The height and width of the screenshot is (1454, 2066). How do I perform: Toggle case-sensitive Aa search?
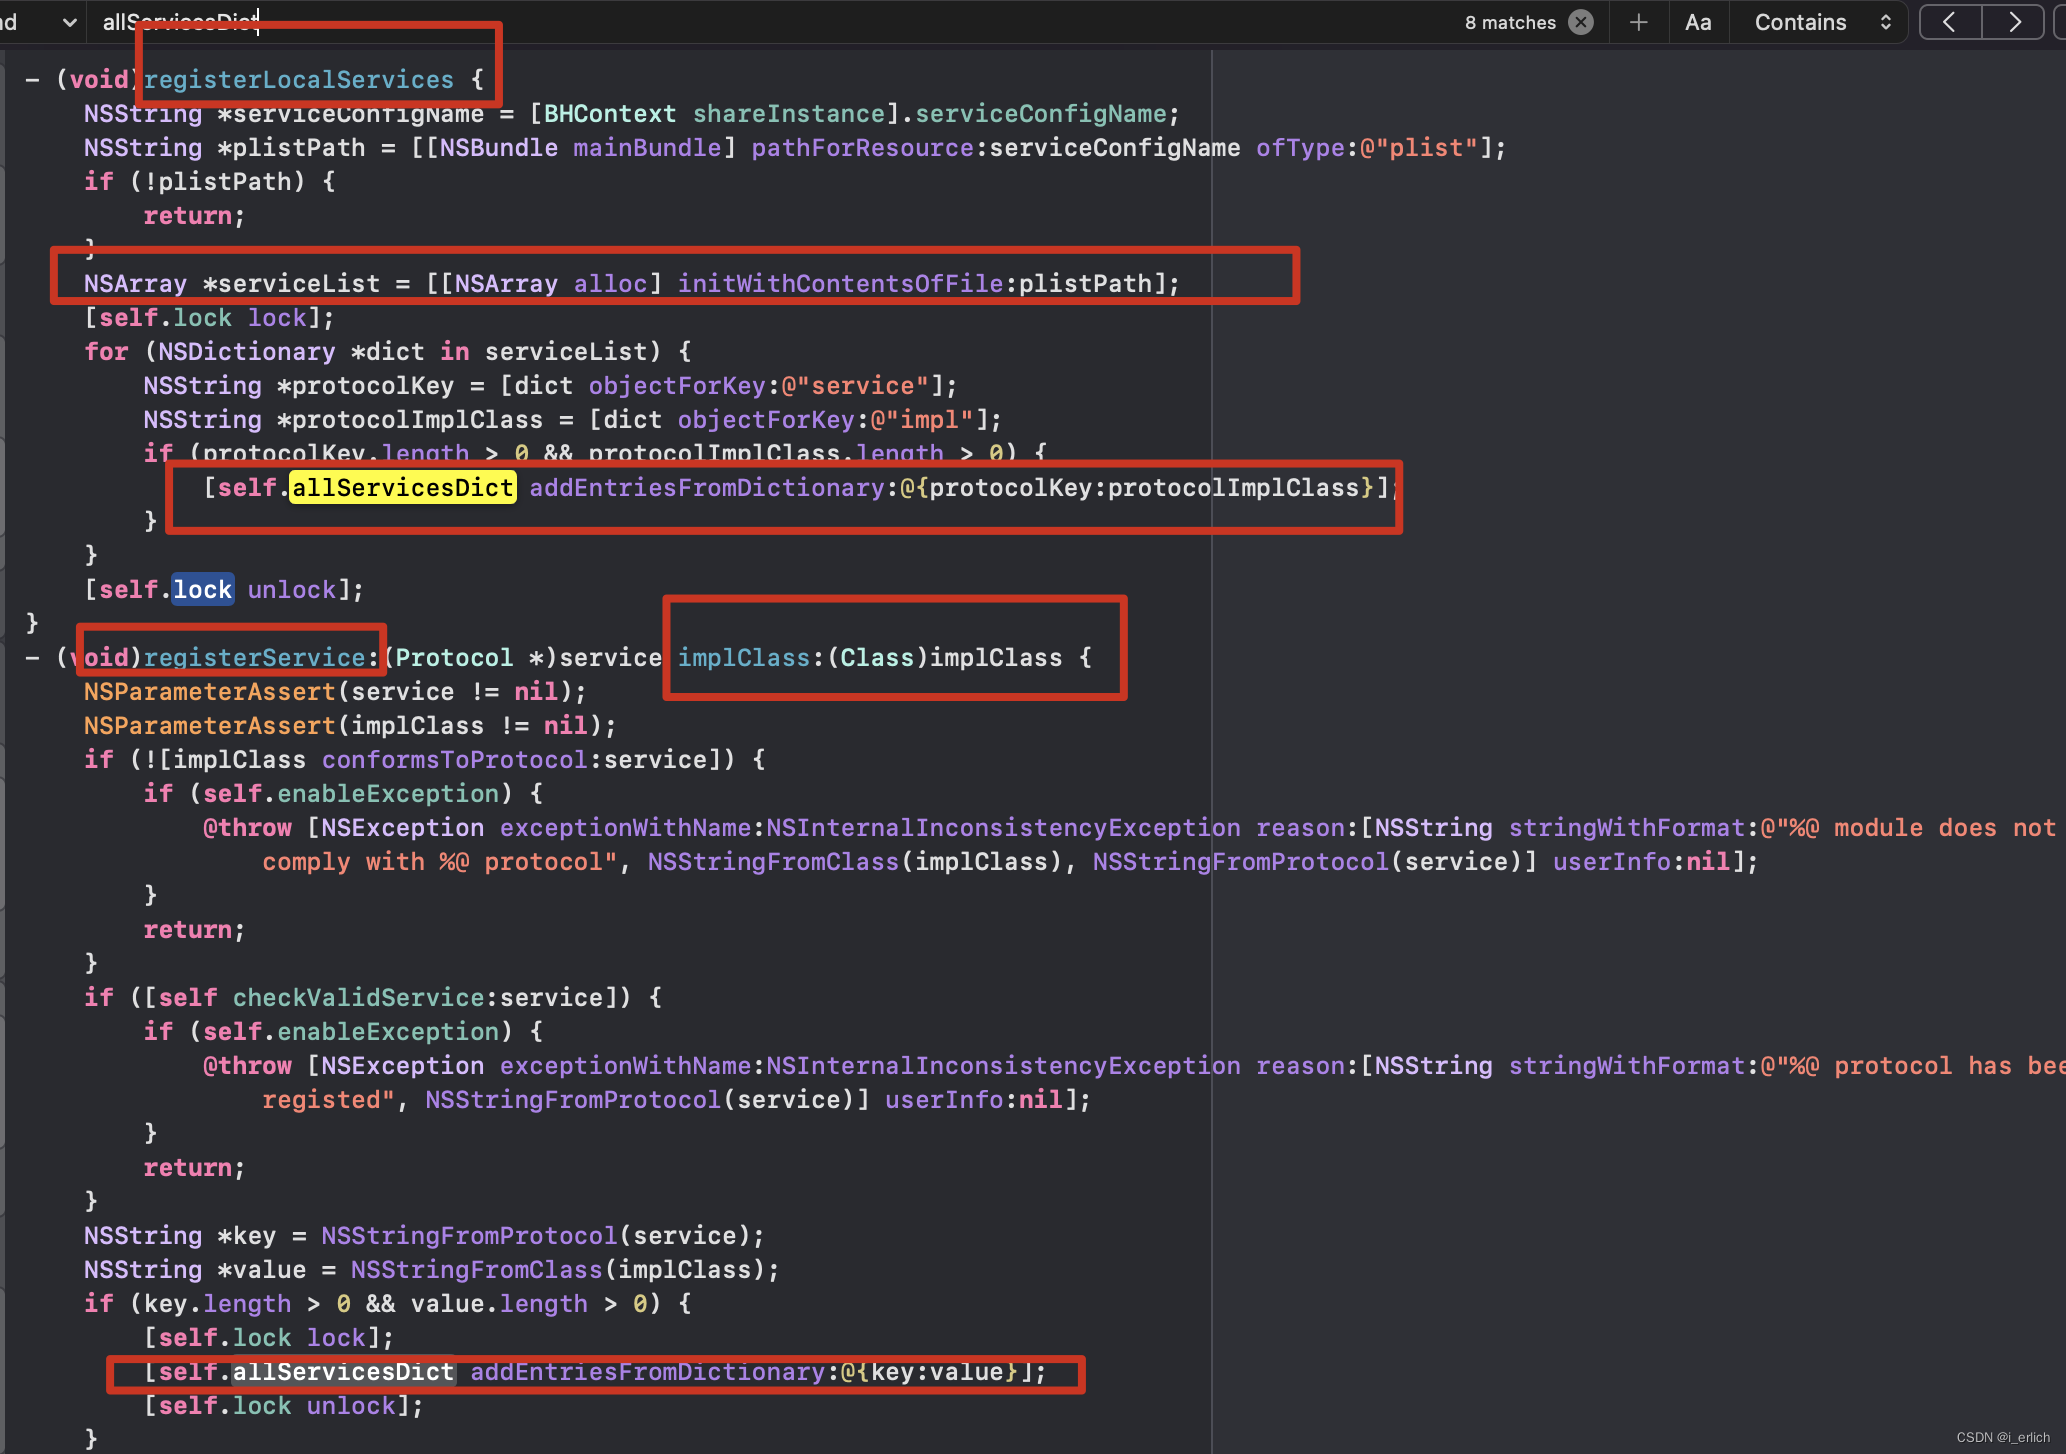(1698, 22)
